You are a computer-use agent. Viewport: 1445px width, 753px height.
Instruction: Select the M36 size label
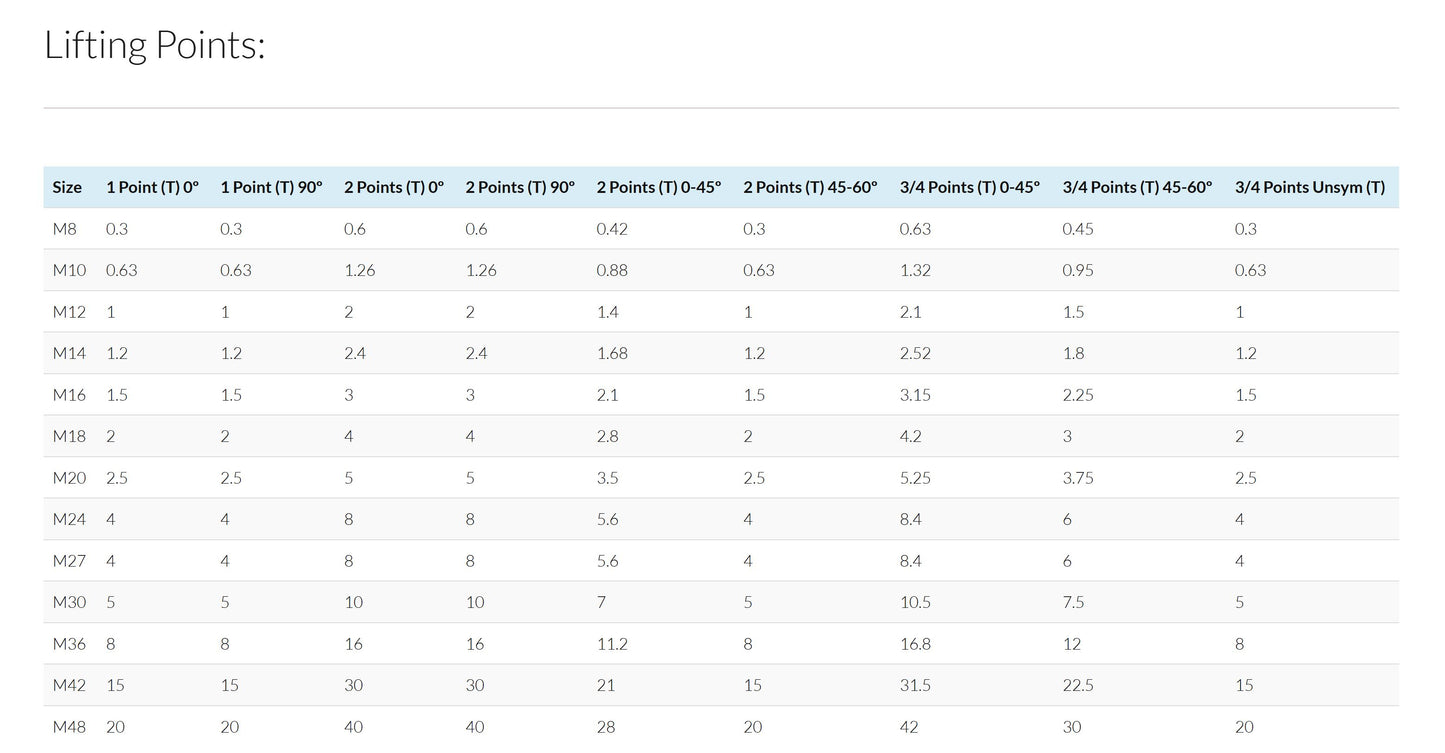tap(69, 644)
